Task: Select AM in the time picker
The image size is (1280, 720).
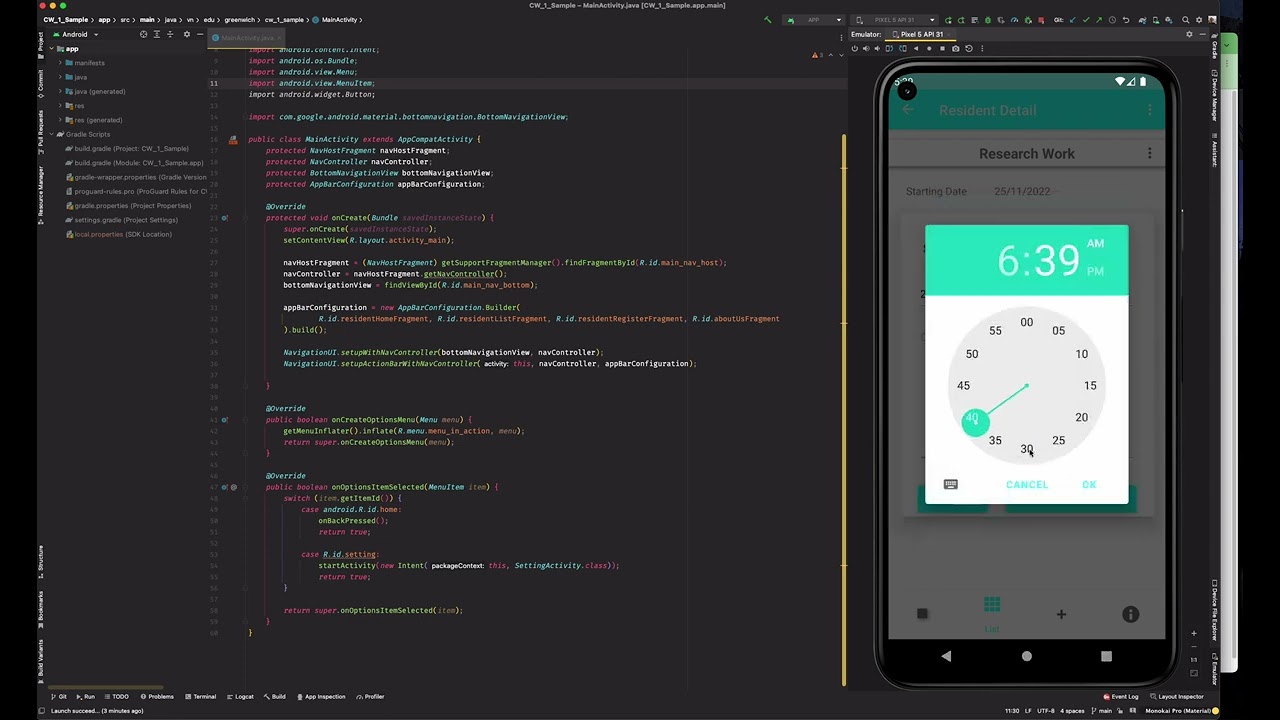Action: point(1095,243)
